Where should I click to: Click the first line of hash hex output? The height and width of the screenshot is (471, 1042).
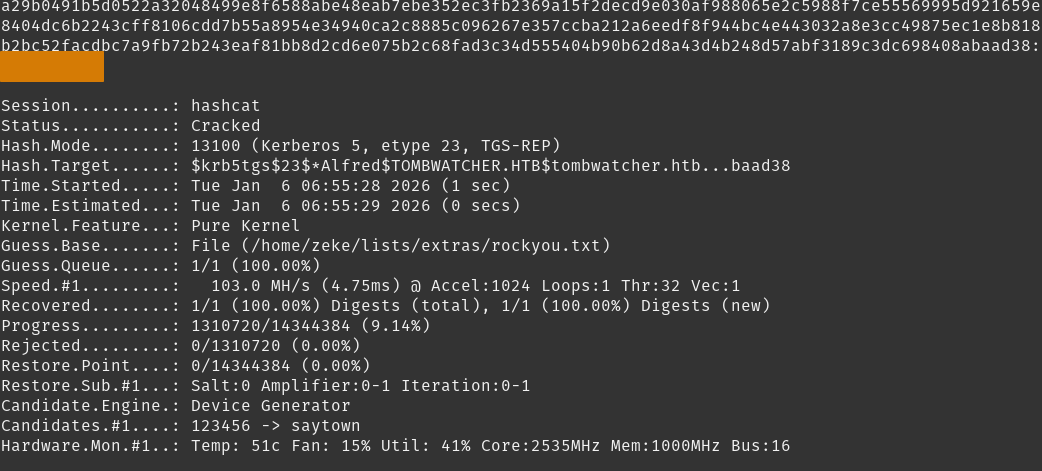[x=520, y=6]
